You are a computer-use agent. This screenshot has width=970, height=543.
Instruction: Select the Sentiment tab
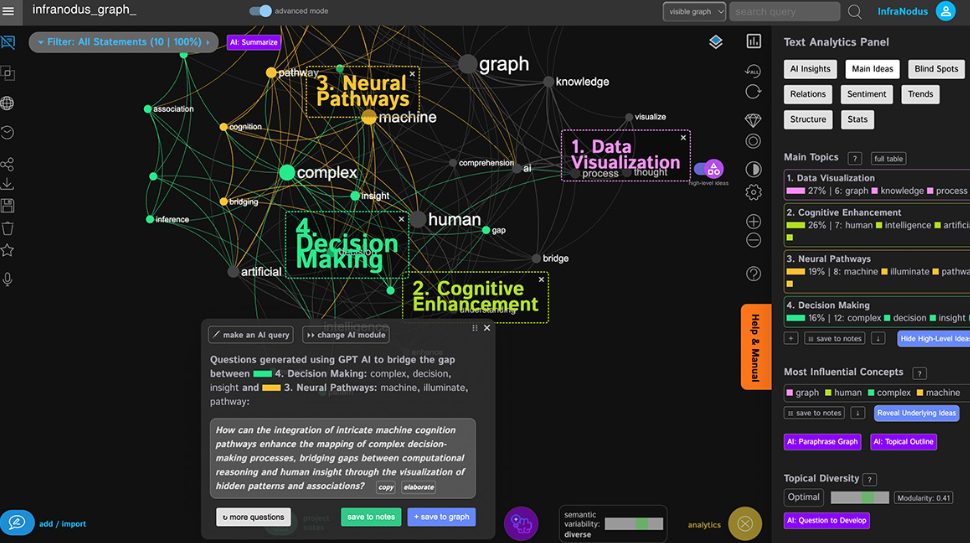coord(866,94)
